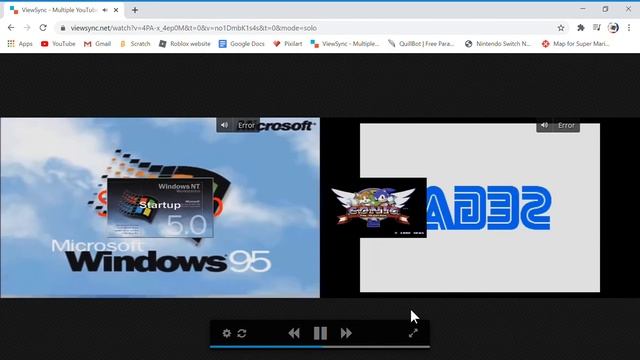This screenshot has height=360, width=640.
Task: Open the Chrome profile avatar
Action: point(613,28)
